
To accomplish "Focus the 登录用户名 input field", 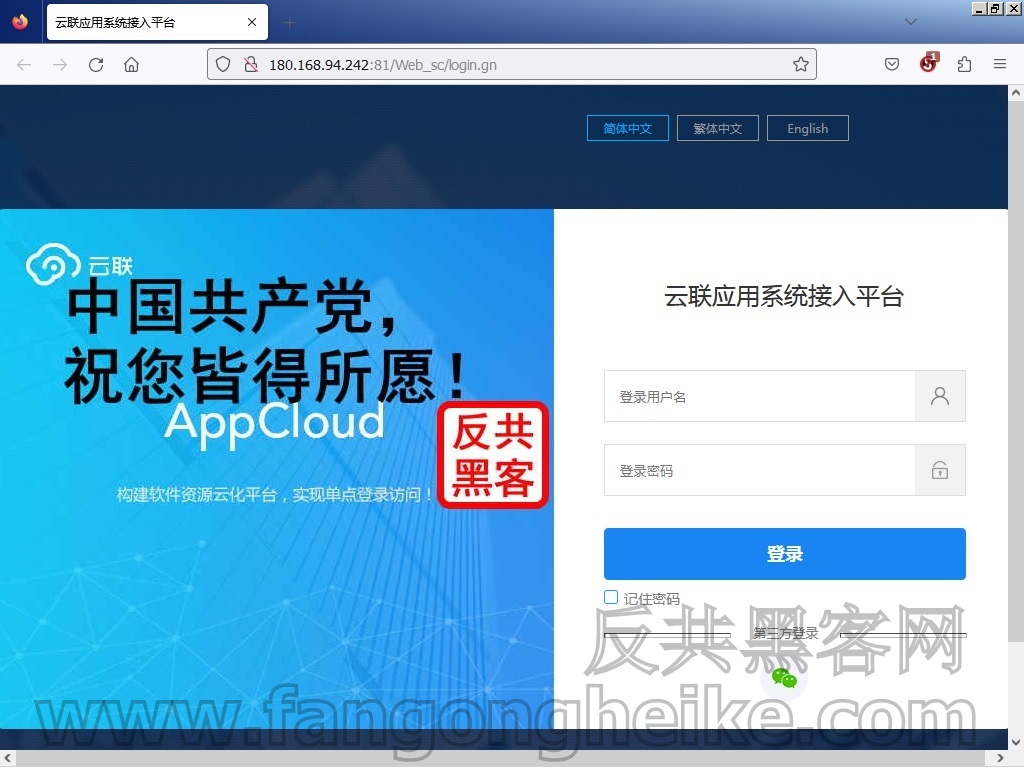I will click(760, 396).
